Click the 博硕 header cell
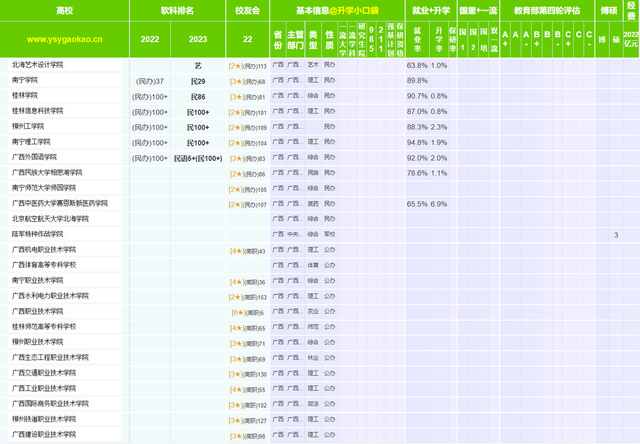The height and width of the screenshot is (444, 640). 609,11
